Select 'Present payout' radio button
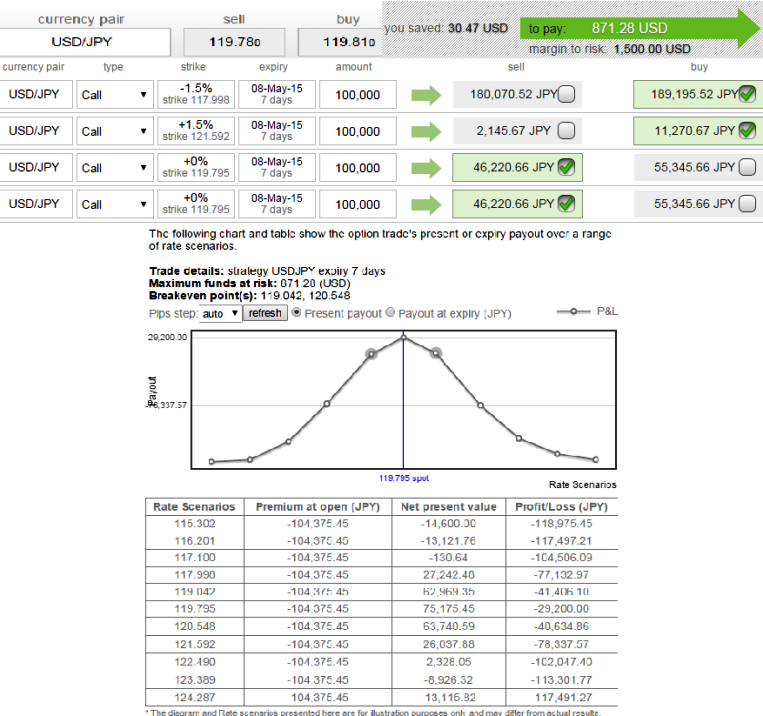 click(297, 313)
